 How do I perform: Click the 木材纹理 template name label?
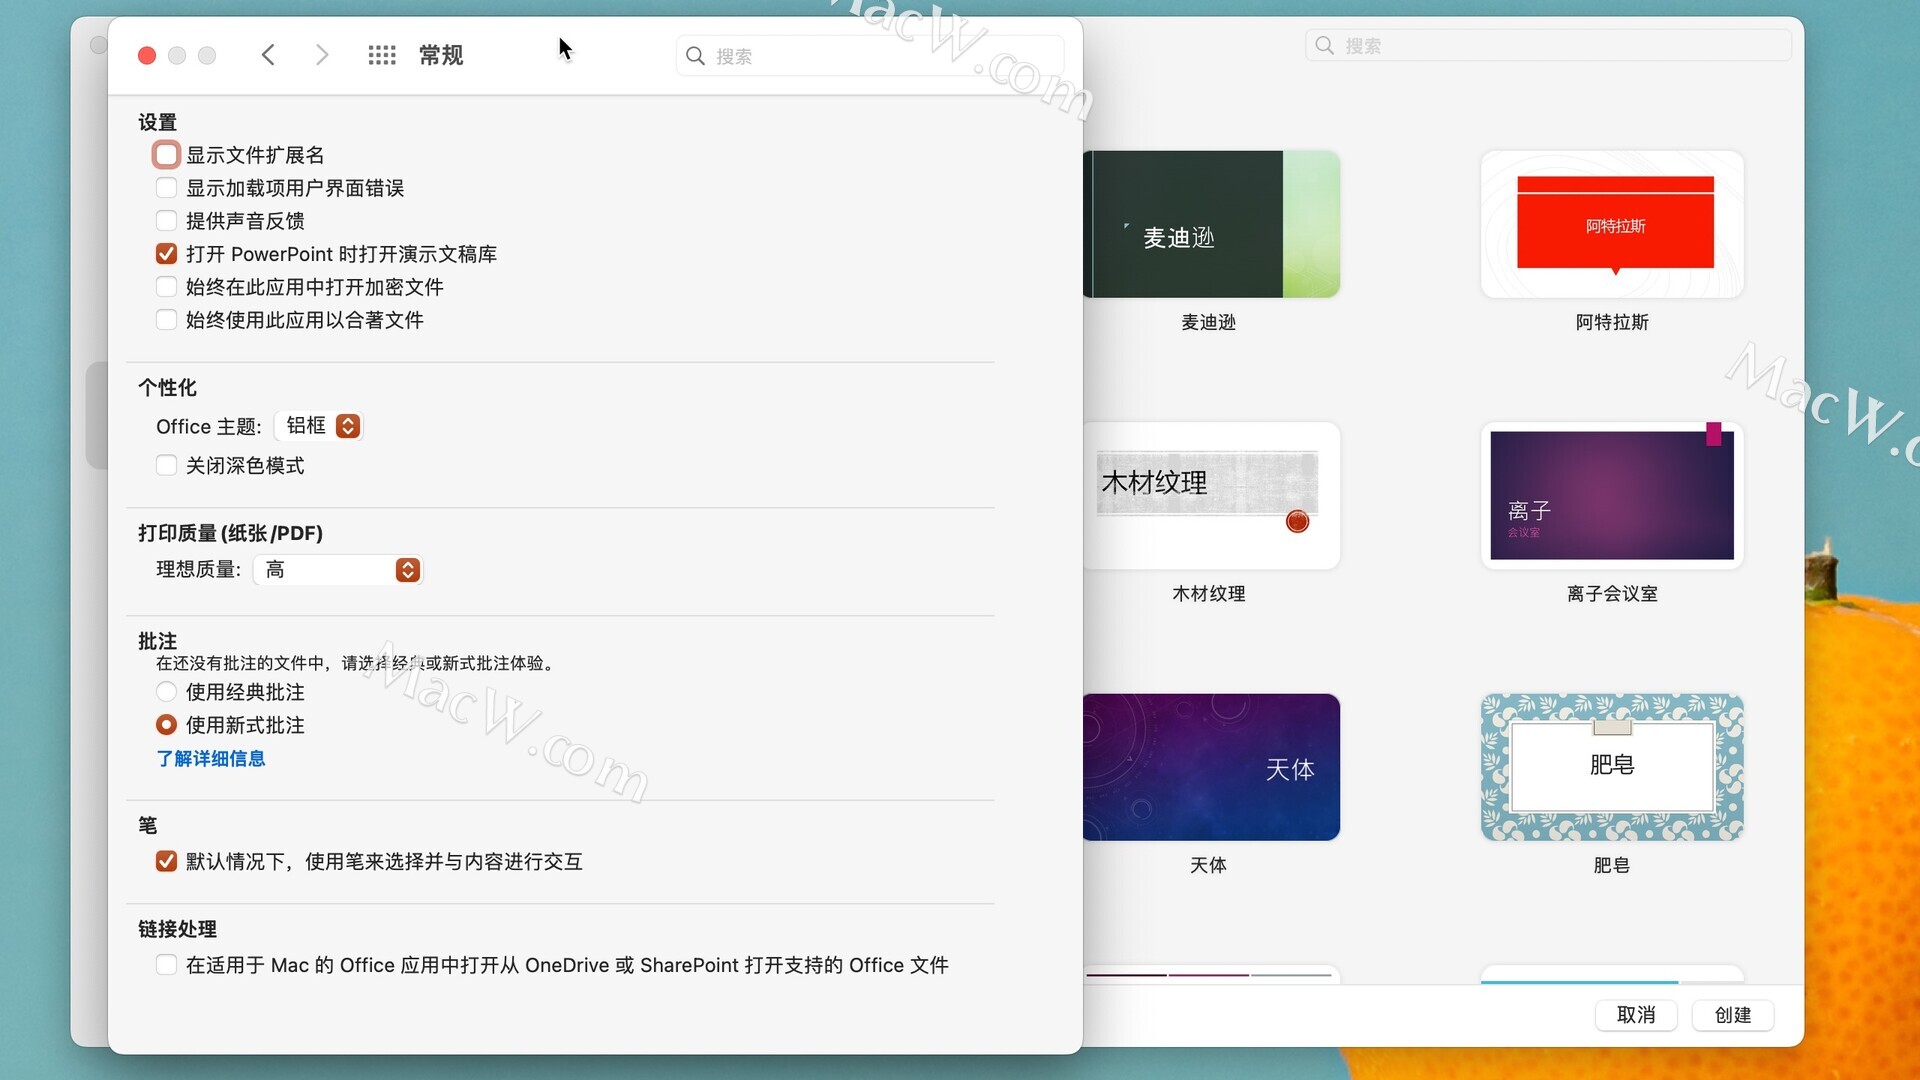point(1209,594)
